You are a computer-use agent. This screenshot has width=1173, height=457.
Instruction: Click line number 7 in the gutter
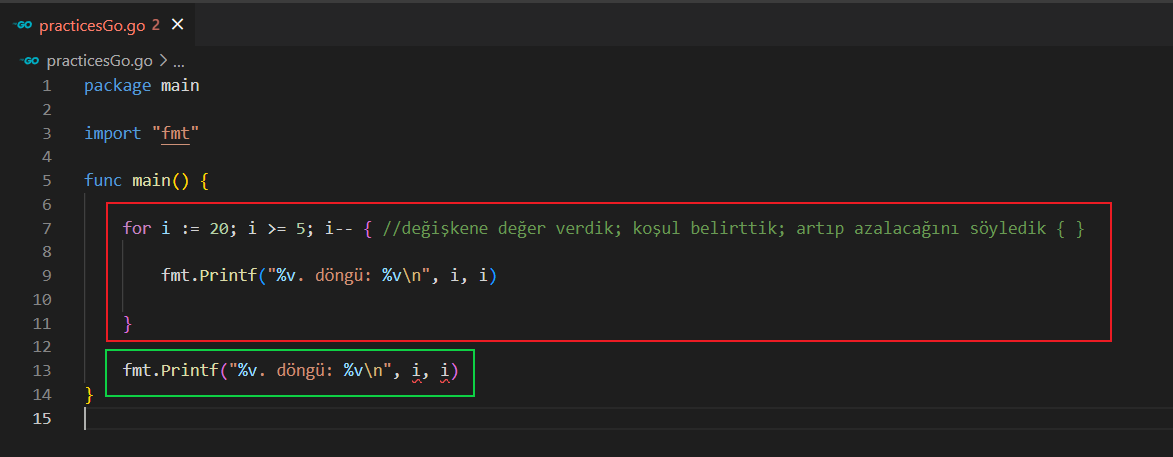click(x=46, y=228)
